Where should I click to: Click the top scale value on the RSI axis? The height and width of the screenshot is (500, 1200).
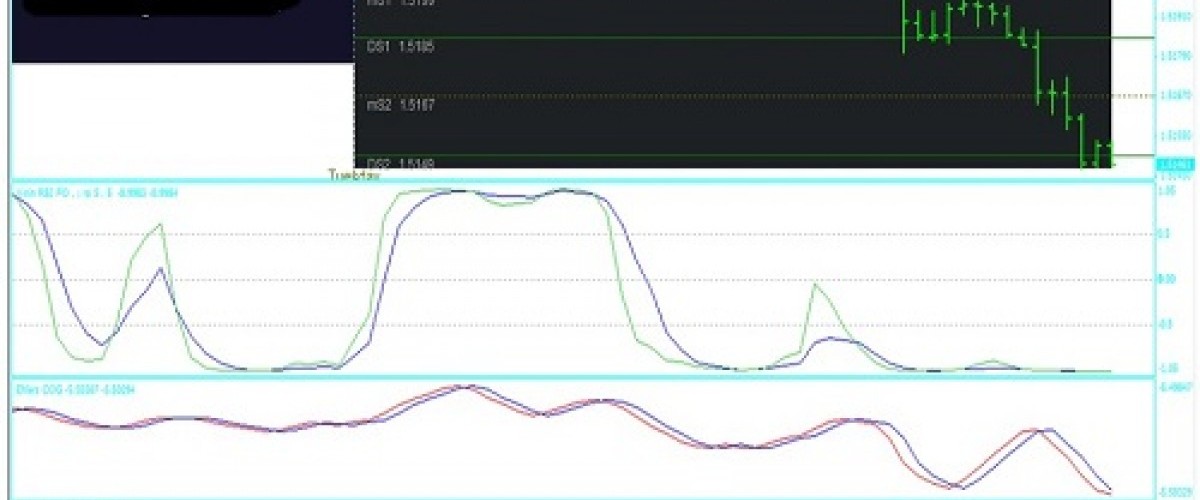(1165, 190)
